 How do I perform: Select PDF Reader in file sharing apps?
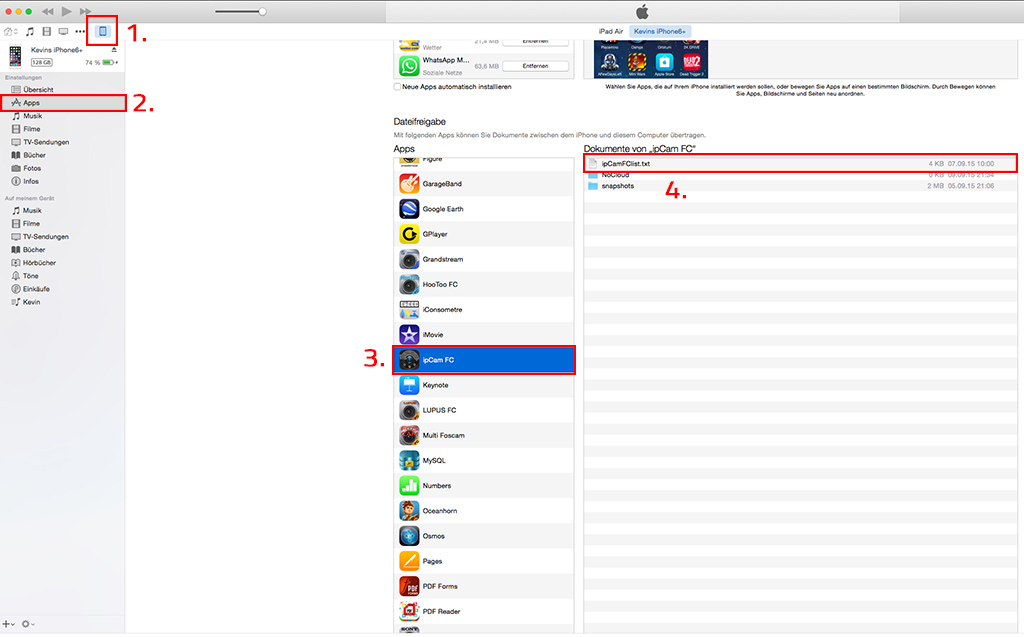click(x=484, y=612)
